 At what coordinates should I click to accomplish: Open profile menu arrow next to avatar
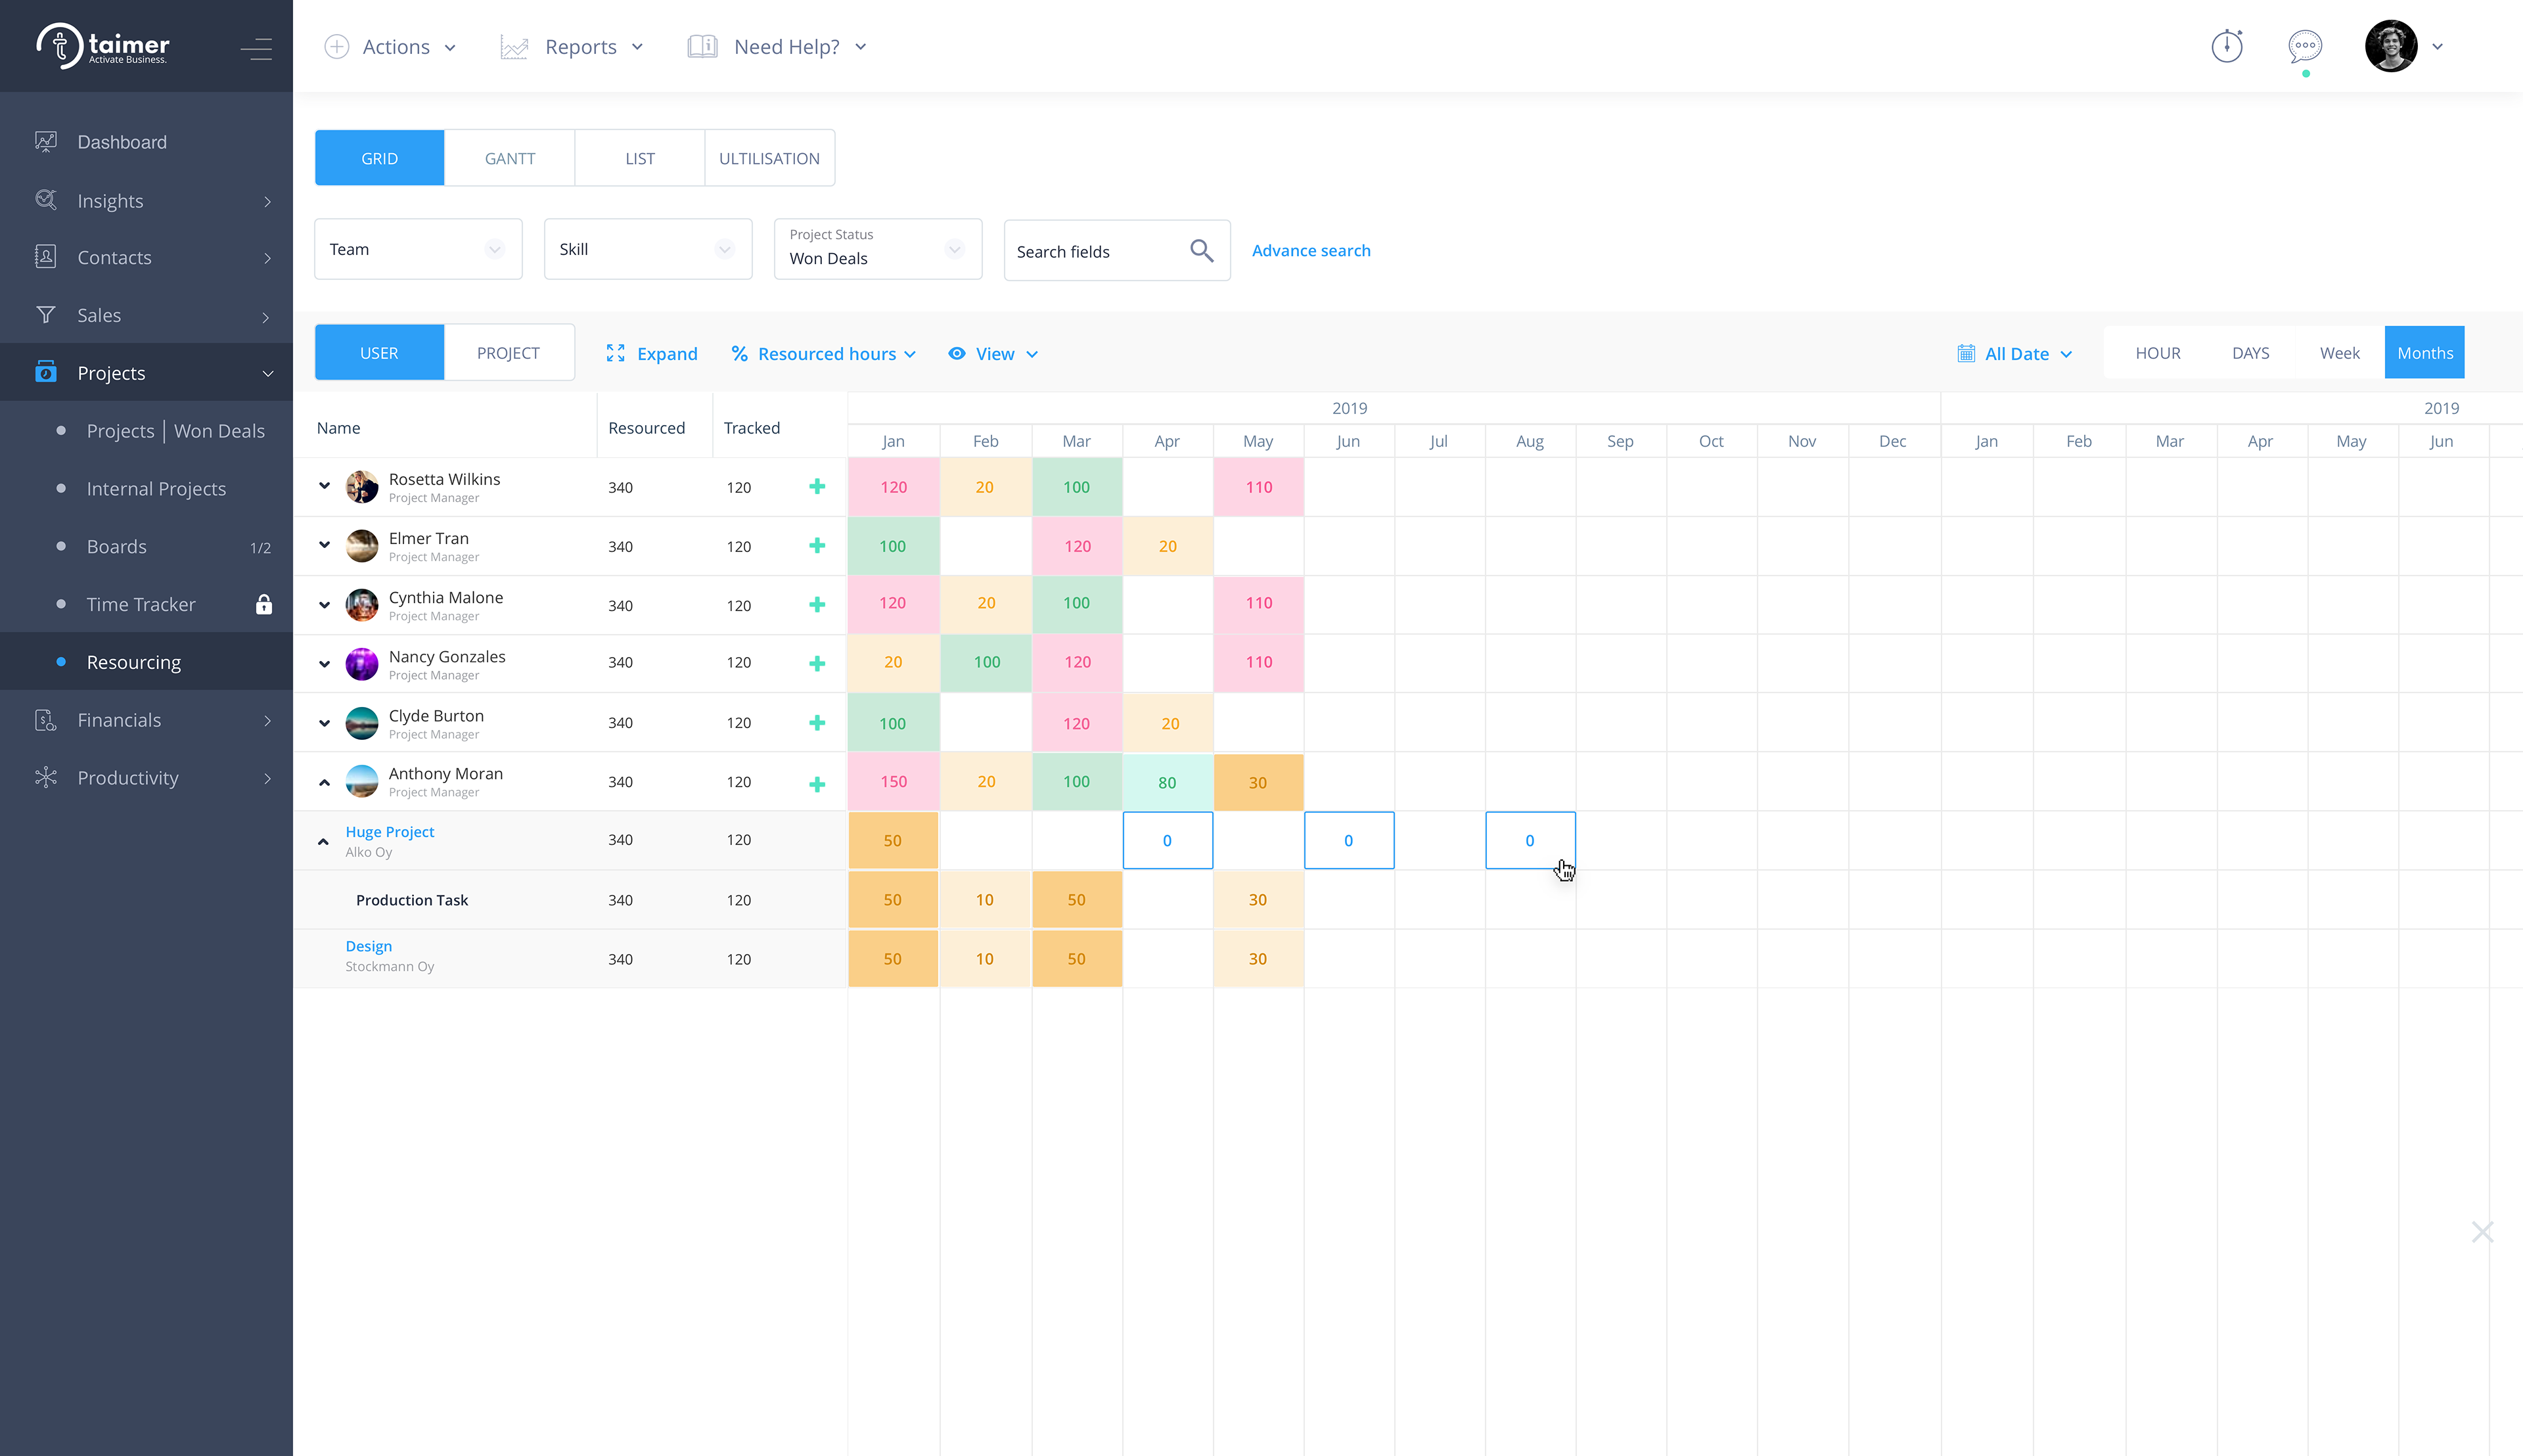click(2438, 46)
